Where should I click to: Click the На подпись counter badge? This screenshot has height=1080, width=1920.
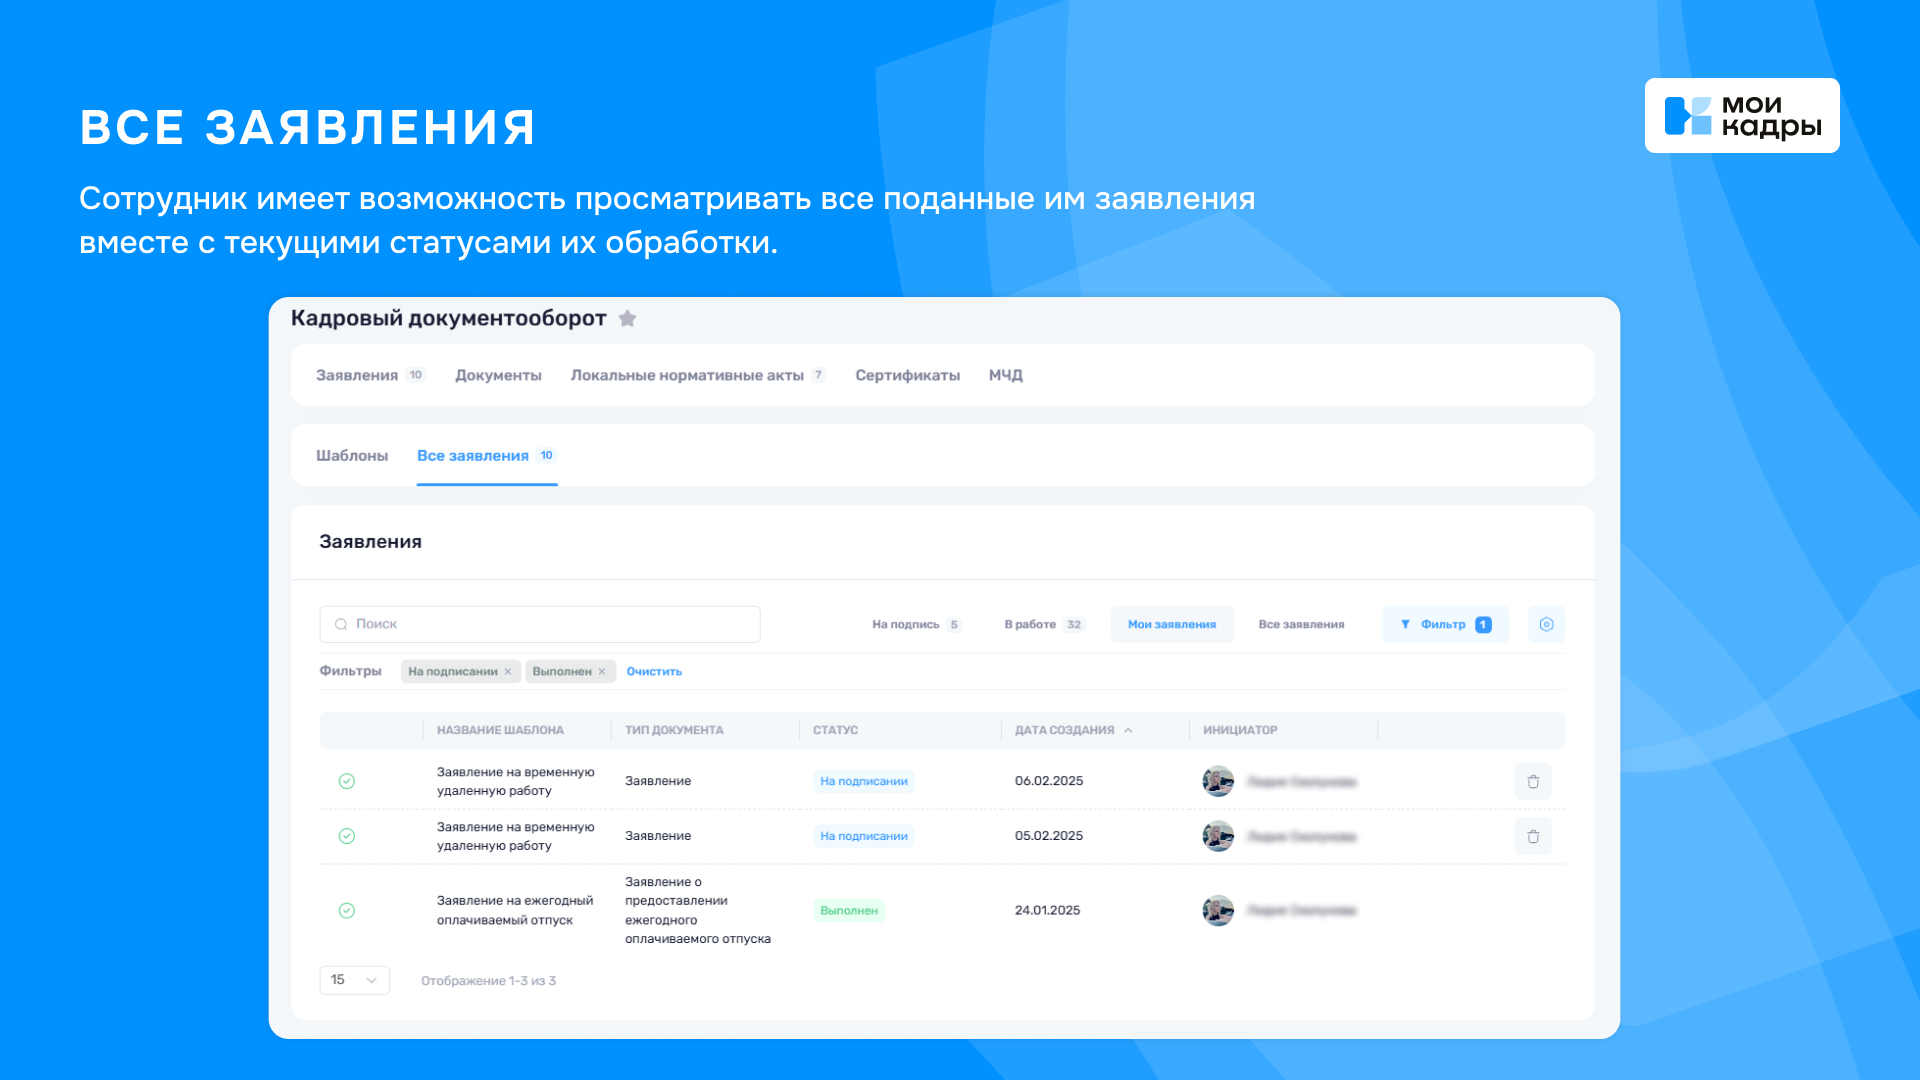(x=955, y=624)
